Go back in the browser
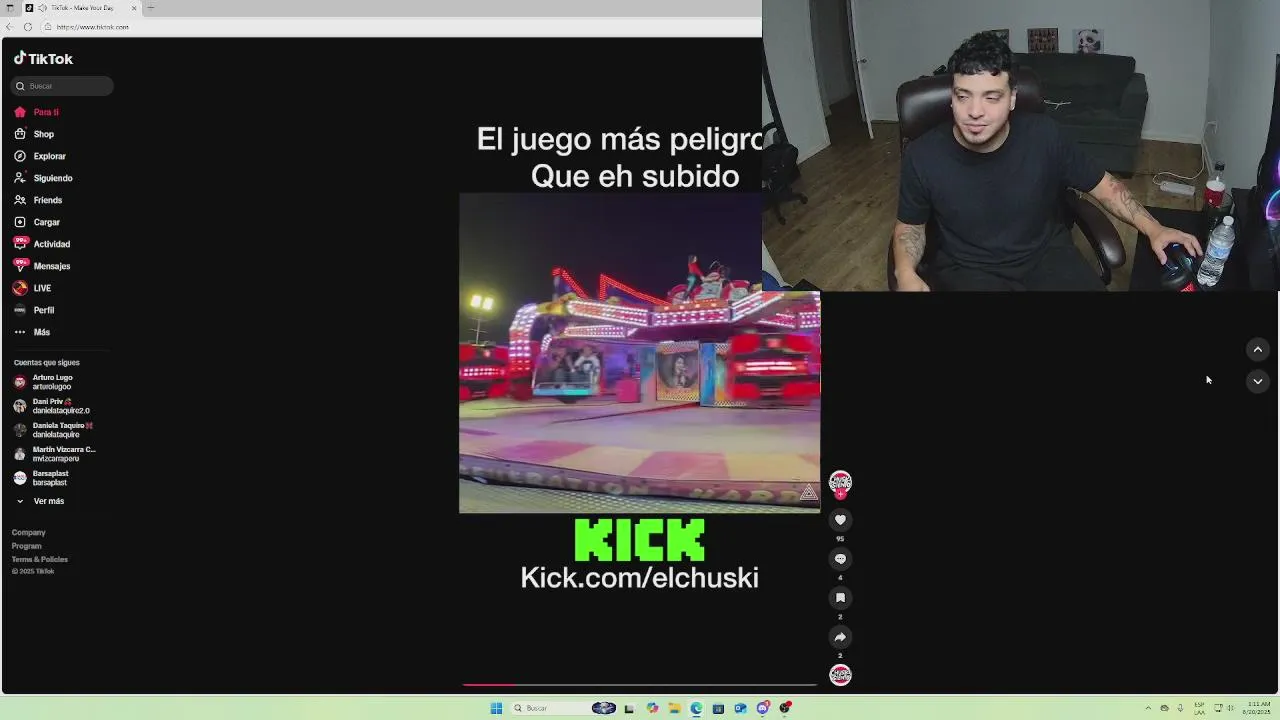This screenshot has height=720, width=1280. click(10, 27)
